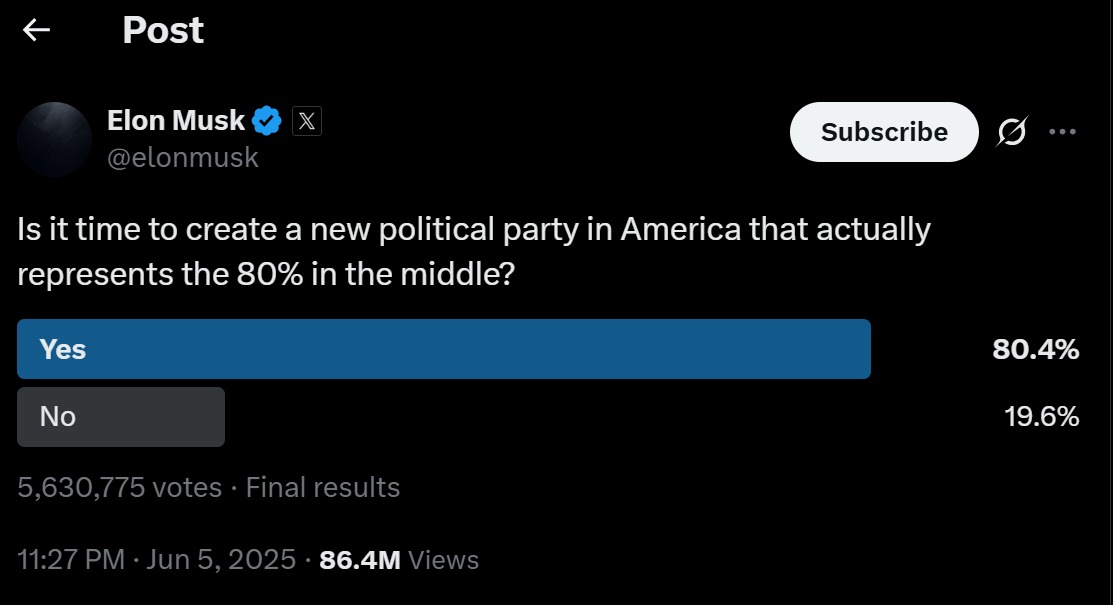The height and width of the screenshot is (605, 1113).
Task: Click the 19.6% poll percentage
Action: point(1041,416)
